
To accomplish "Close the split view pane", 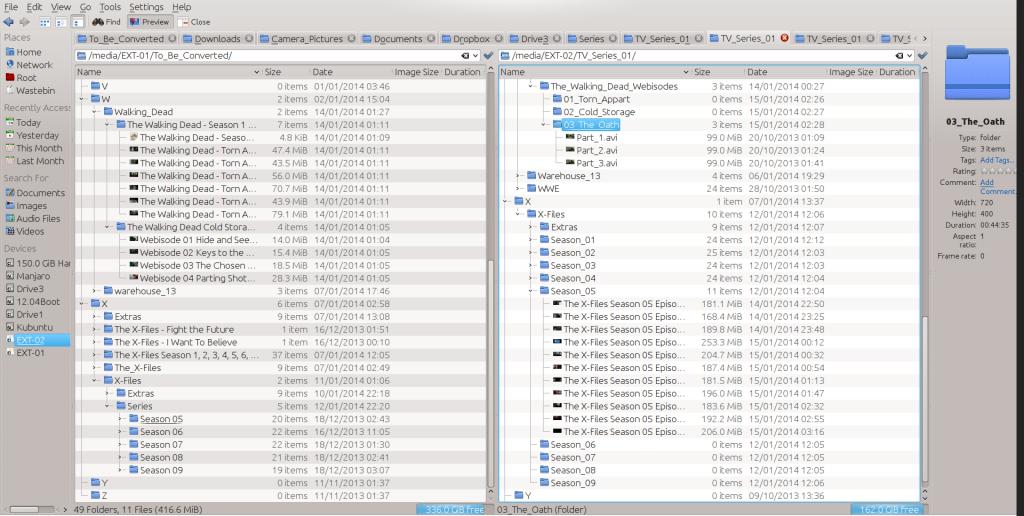I will click(194, 21).
